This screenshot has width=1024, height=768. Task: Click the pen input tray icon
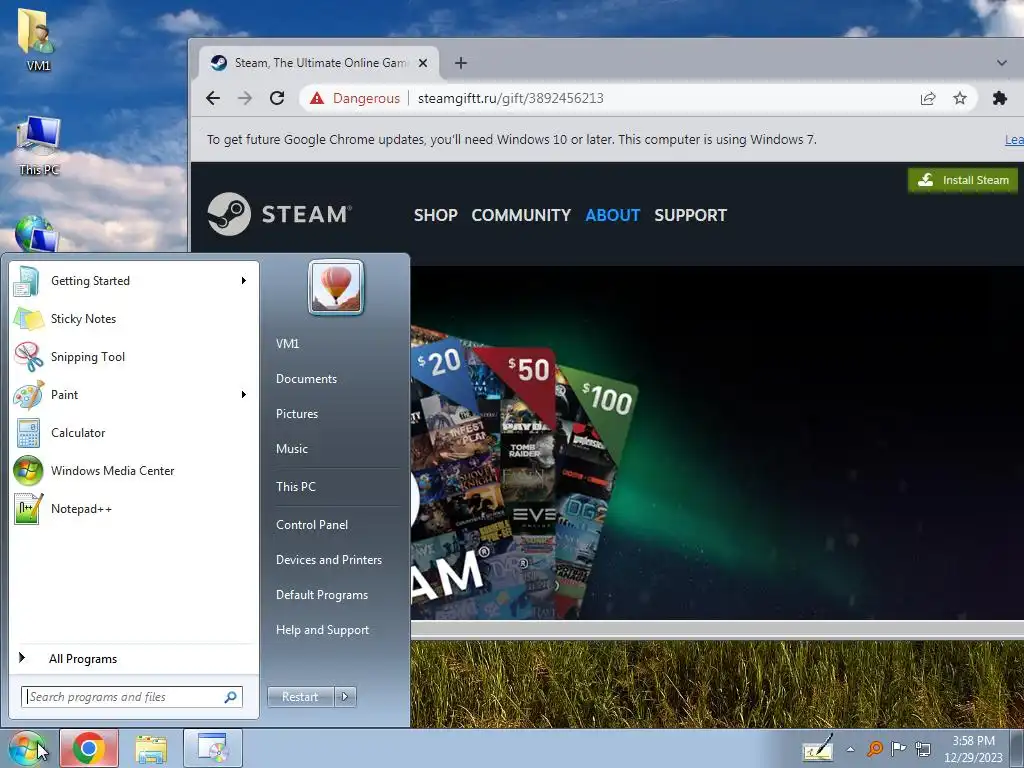click(x=818, y=748)
